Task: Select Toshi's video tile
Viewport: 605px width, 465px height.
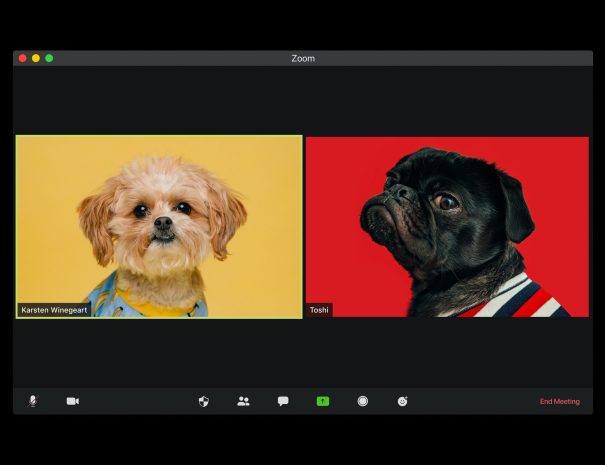Action: point(447,227)
